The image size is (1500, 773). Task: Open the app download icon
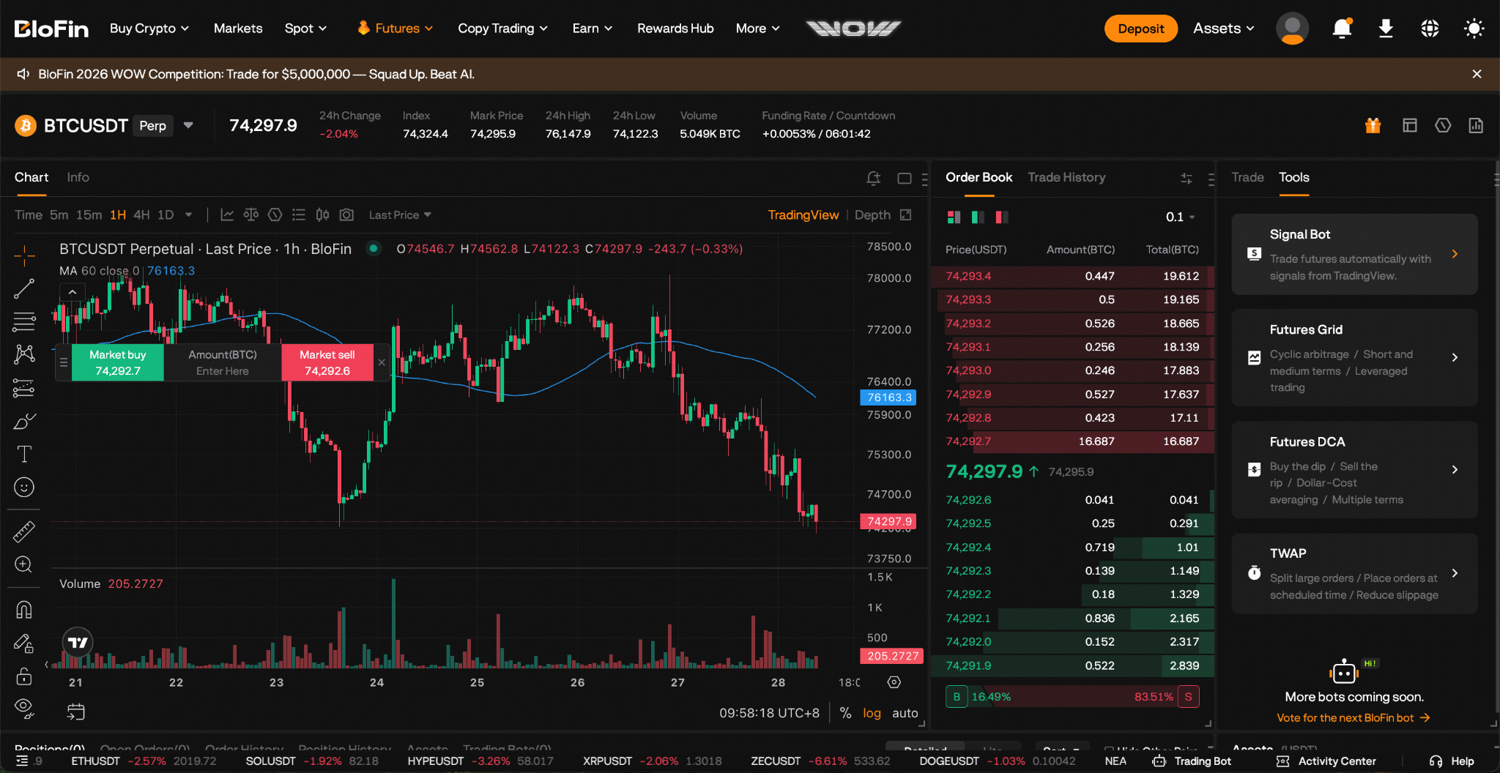(1386, 29)
